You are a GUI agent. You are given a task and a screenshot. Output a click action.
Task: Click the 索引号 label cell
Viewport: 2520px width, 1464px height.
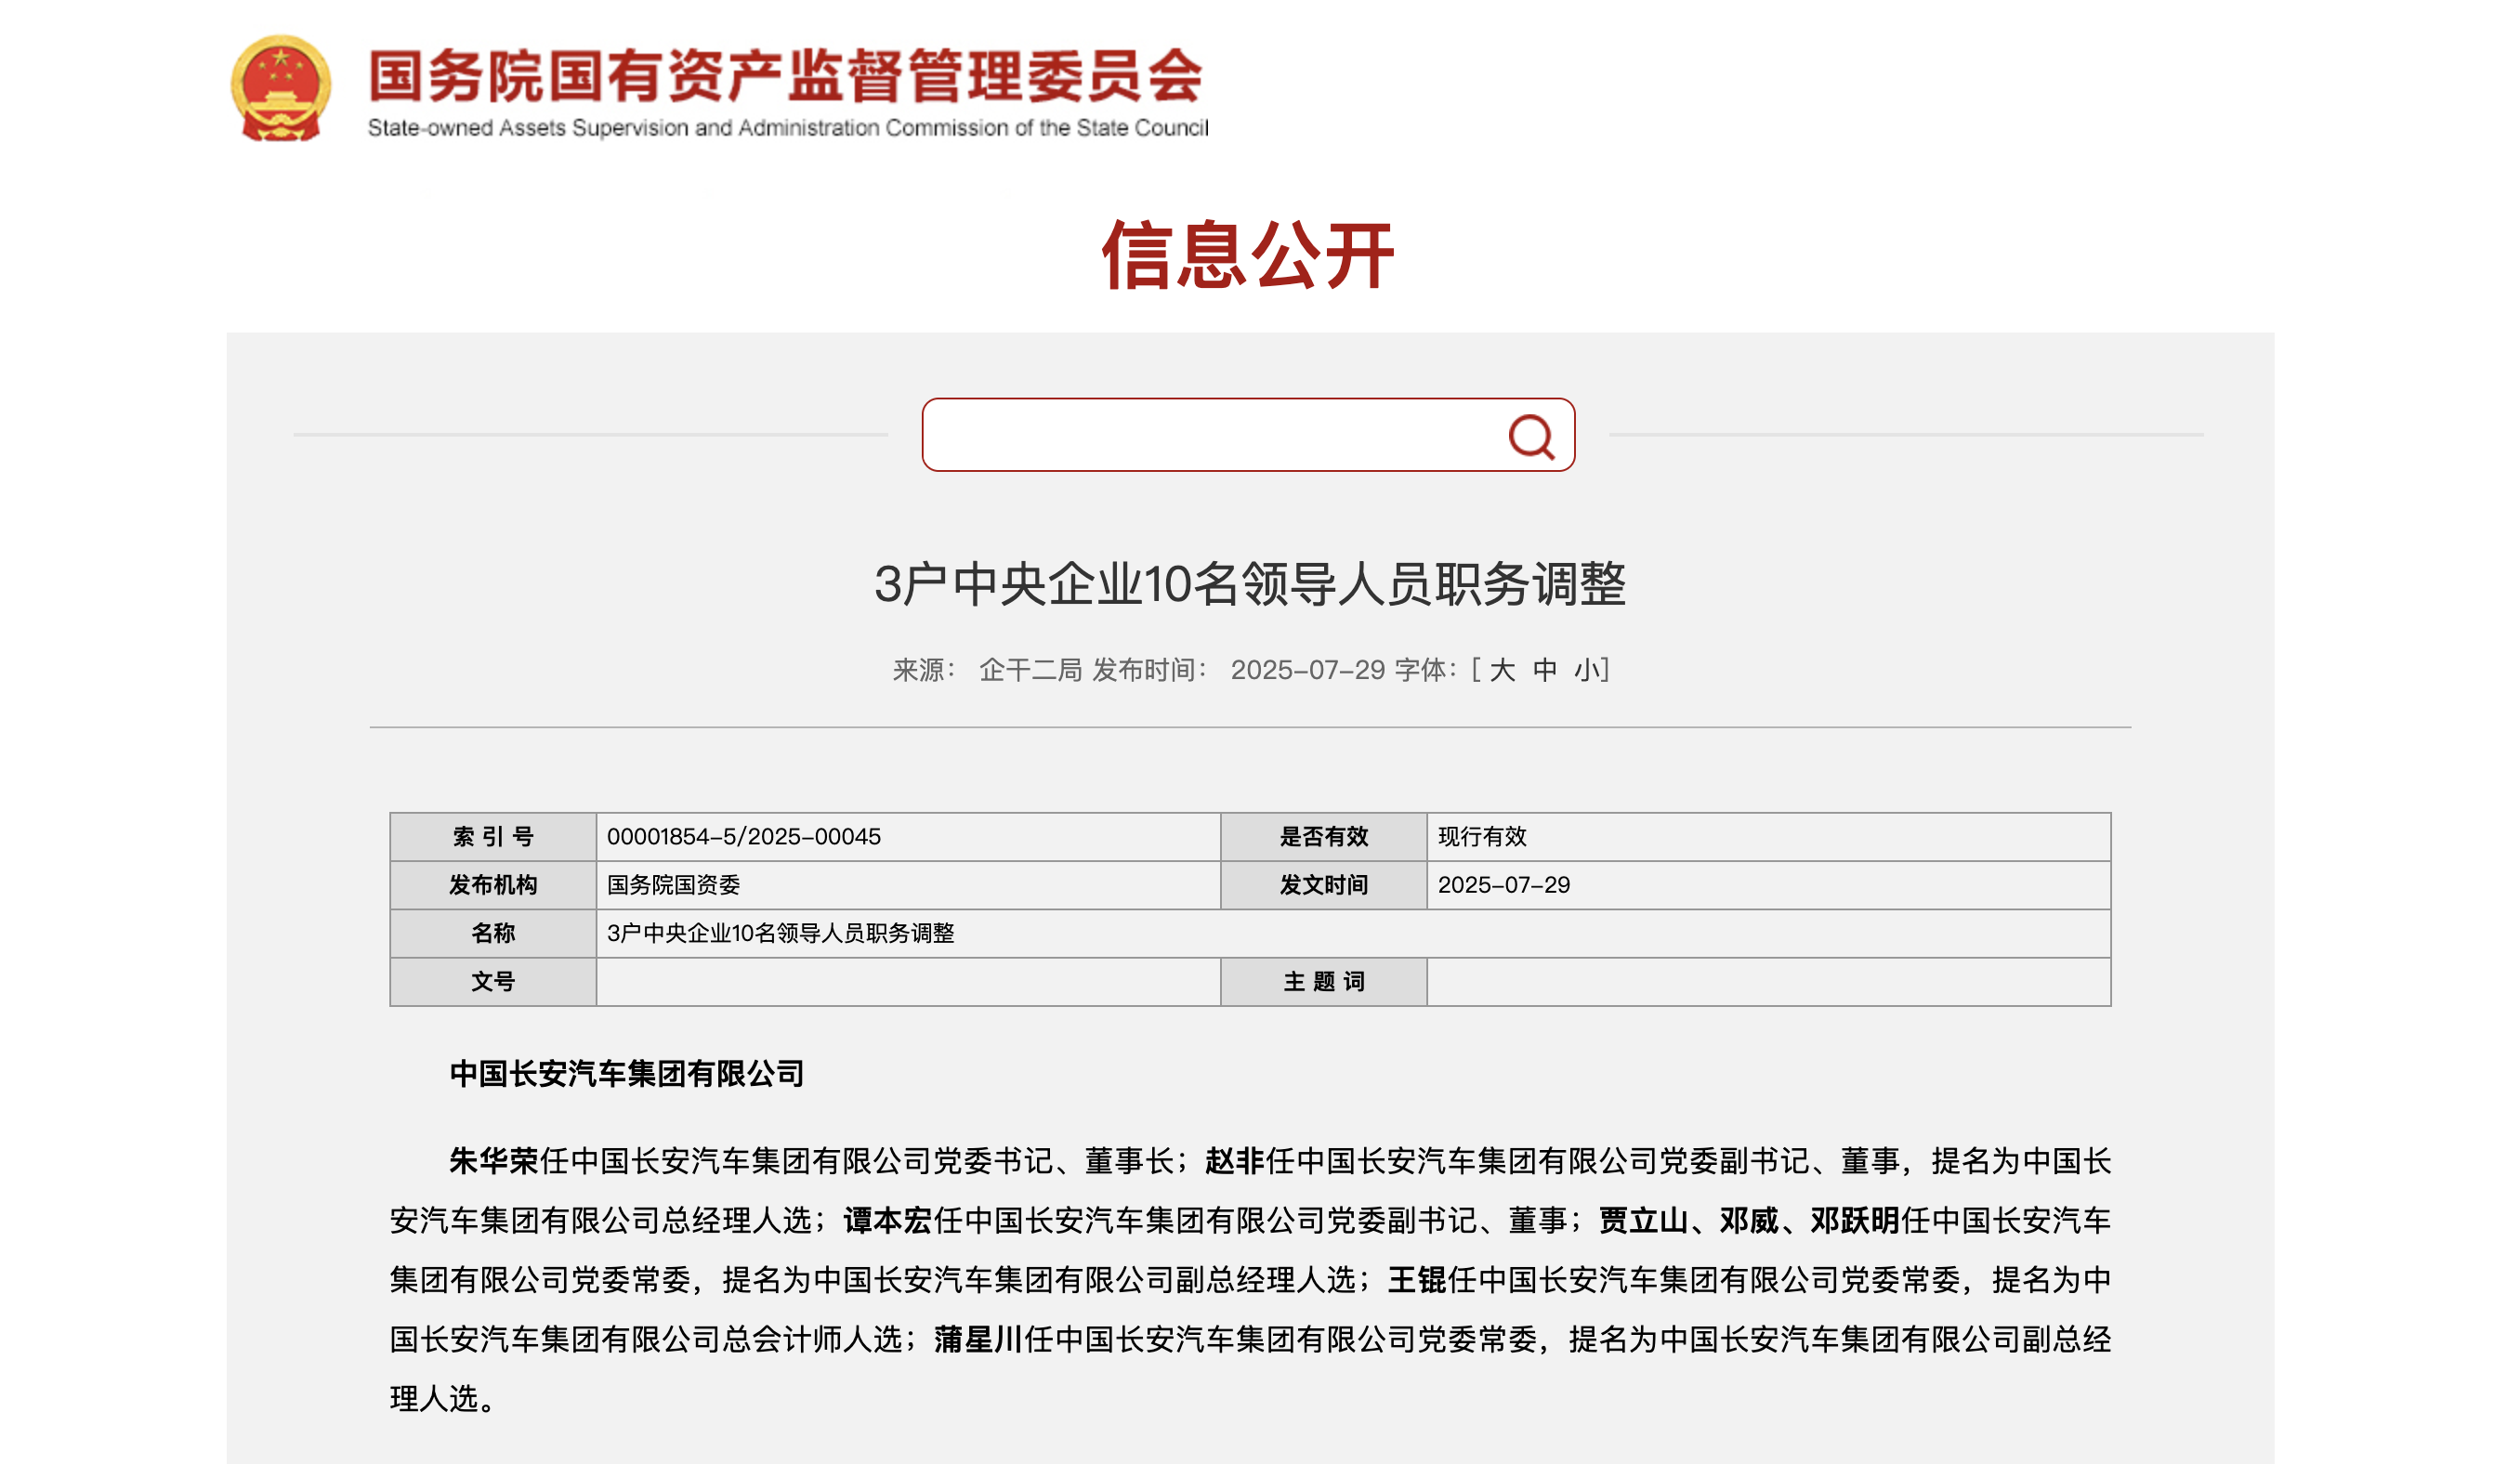tap(493, 837)
